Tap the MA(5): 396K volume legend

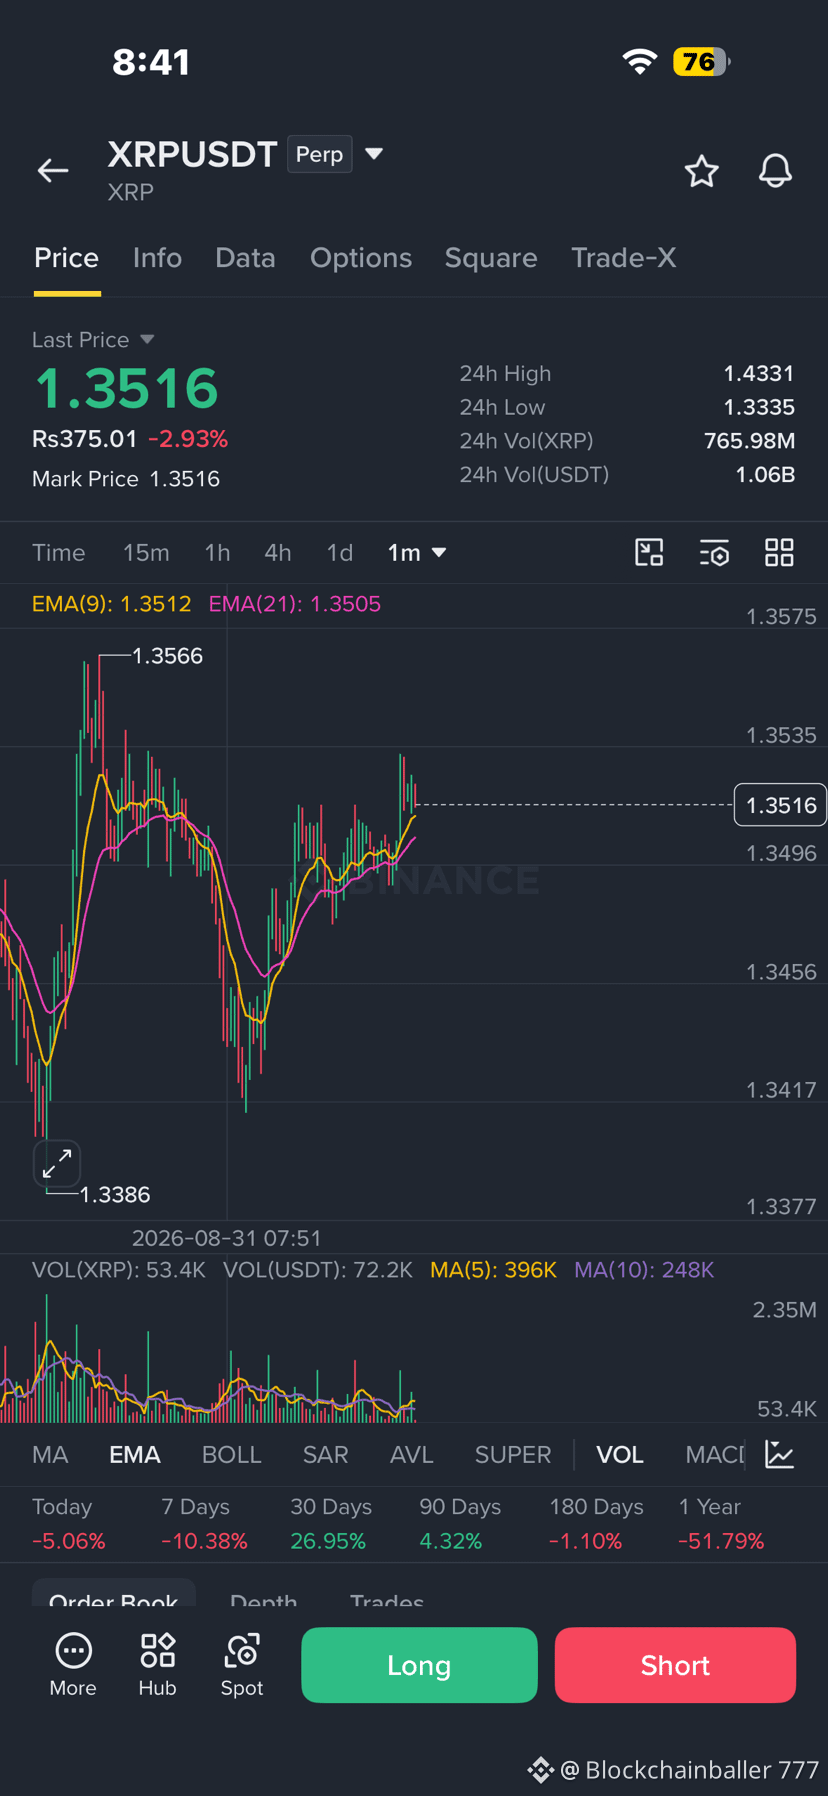coord(493,1270)
